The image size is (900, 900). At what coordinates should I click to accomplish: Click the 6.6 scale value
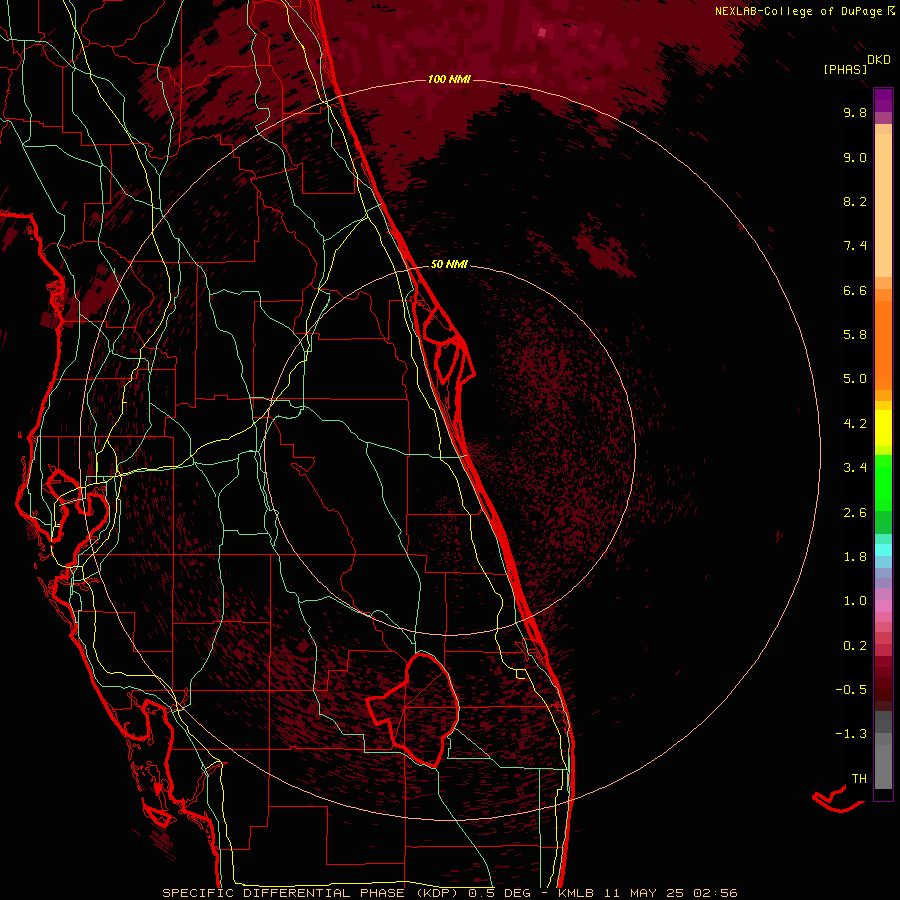855,290
